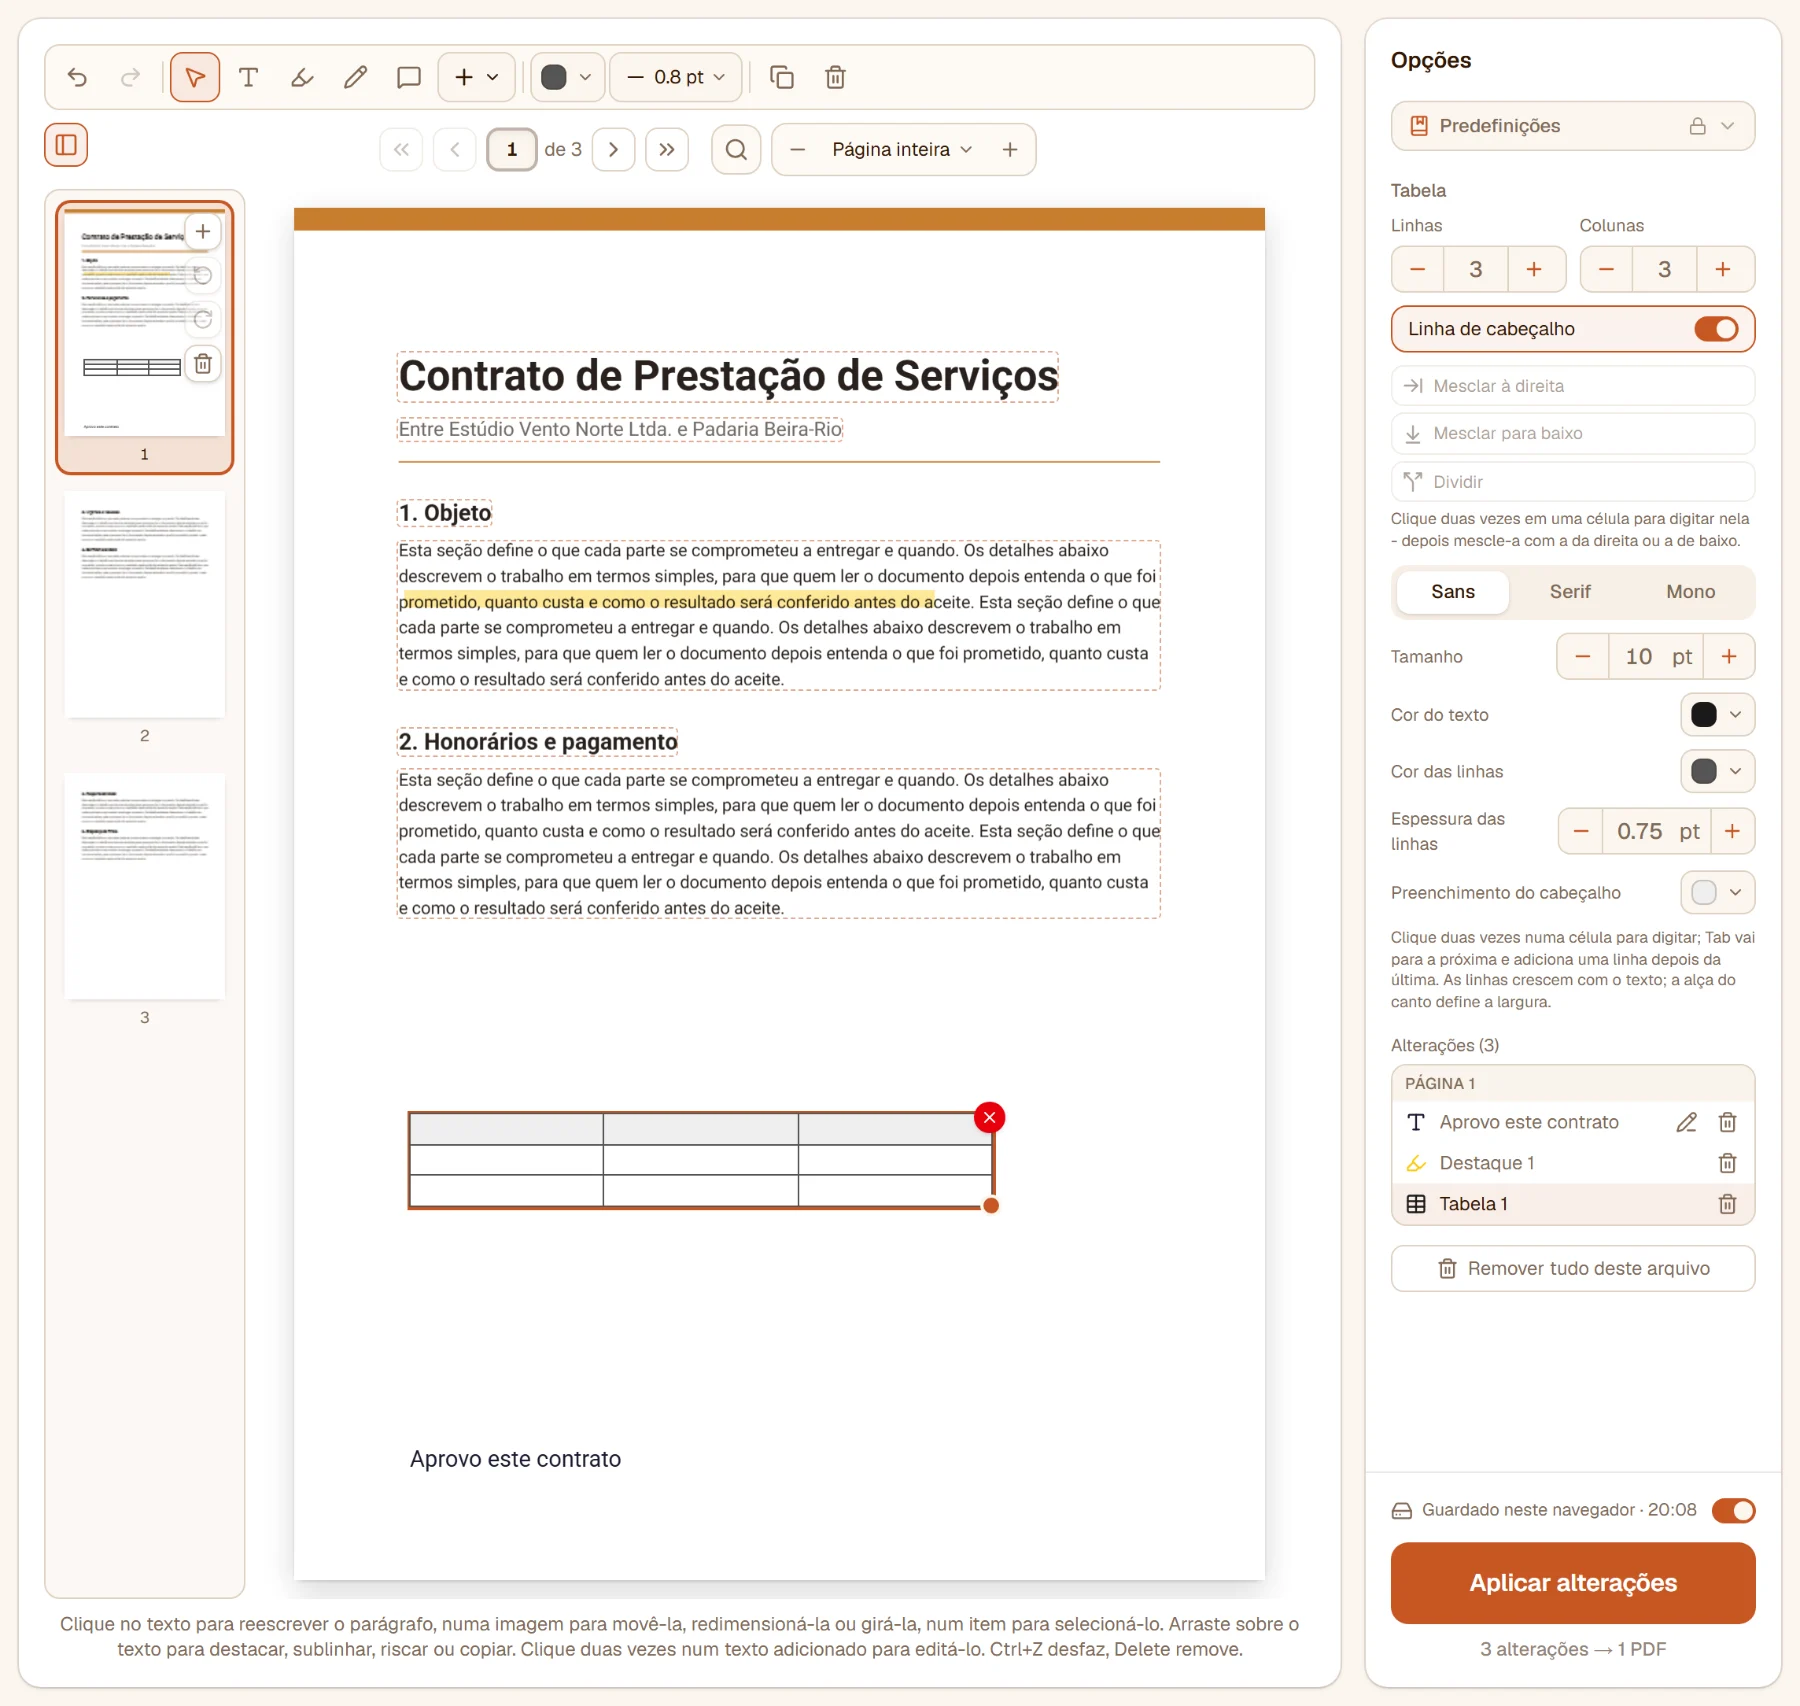The height and width of the screenshot is (1706, 1800).
Task: Decrease Espessura das linhas value
Action: [1581, 831]
